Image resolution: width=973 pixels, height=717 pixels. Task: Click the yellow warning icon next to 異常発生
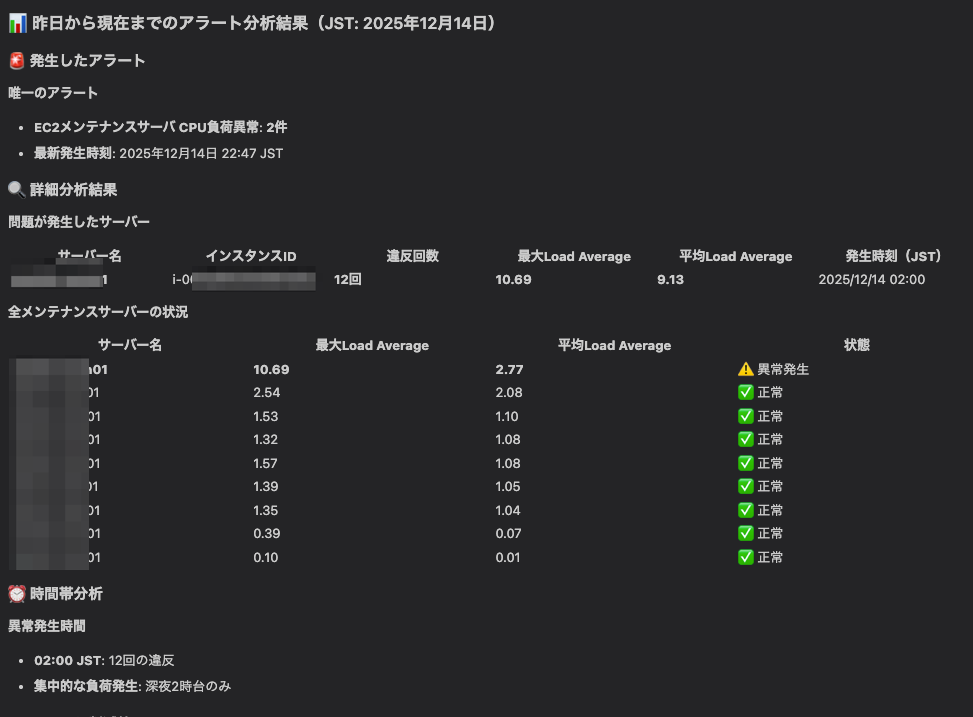pyautogui.click(x=745, y=369)
